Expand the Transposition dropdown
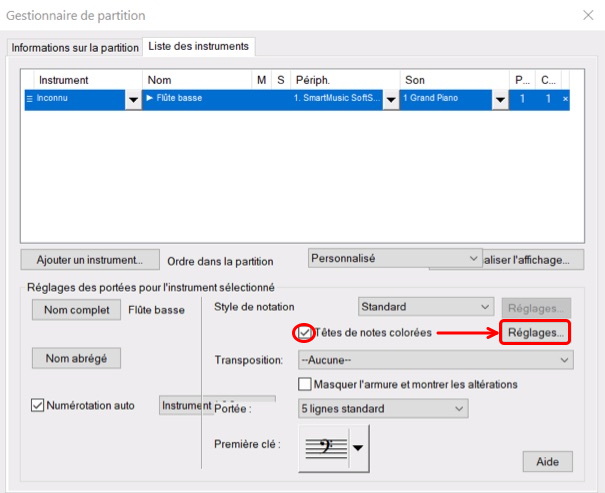Screen dimensions: 605x493 564,359
